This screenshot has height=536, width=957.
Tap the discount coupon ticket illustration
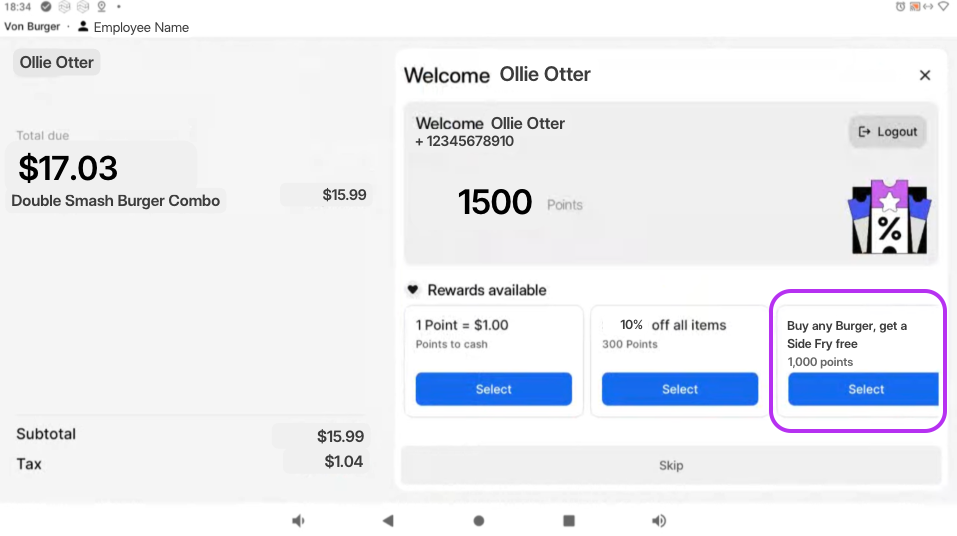(889, 217)
